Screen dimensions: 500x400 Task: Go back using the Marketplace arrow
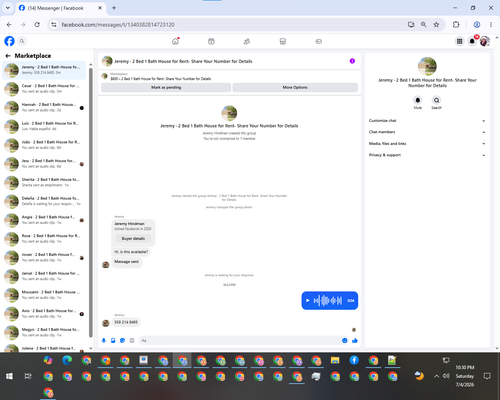[x=8, y=56]
